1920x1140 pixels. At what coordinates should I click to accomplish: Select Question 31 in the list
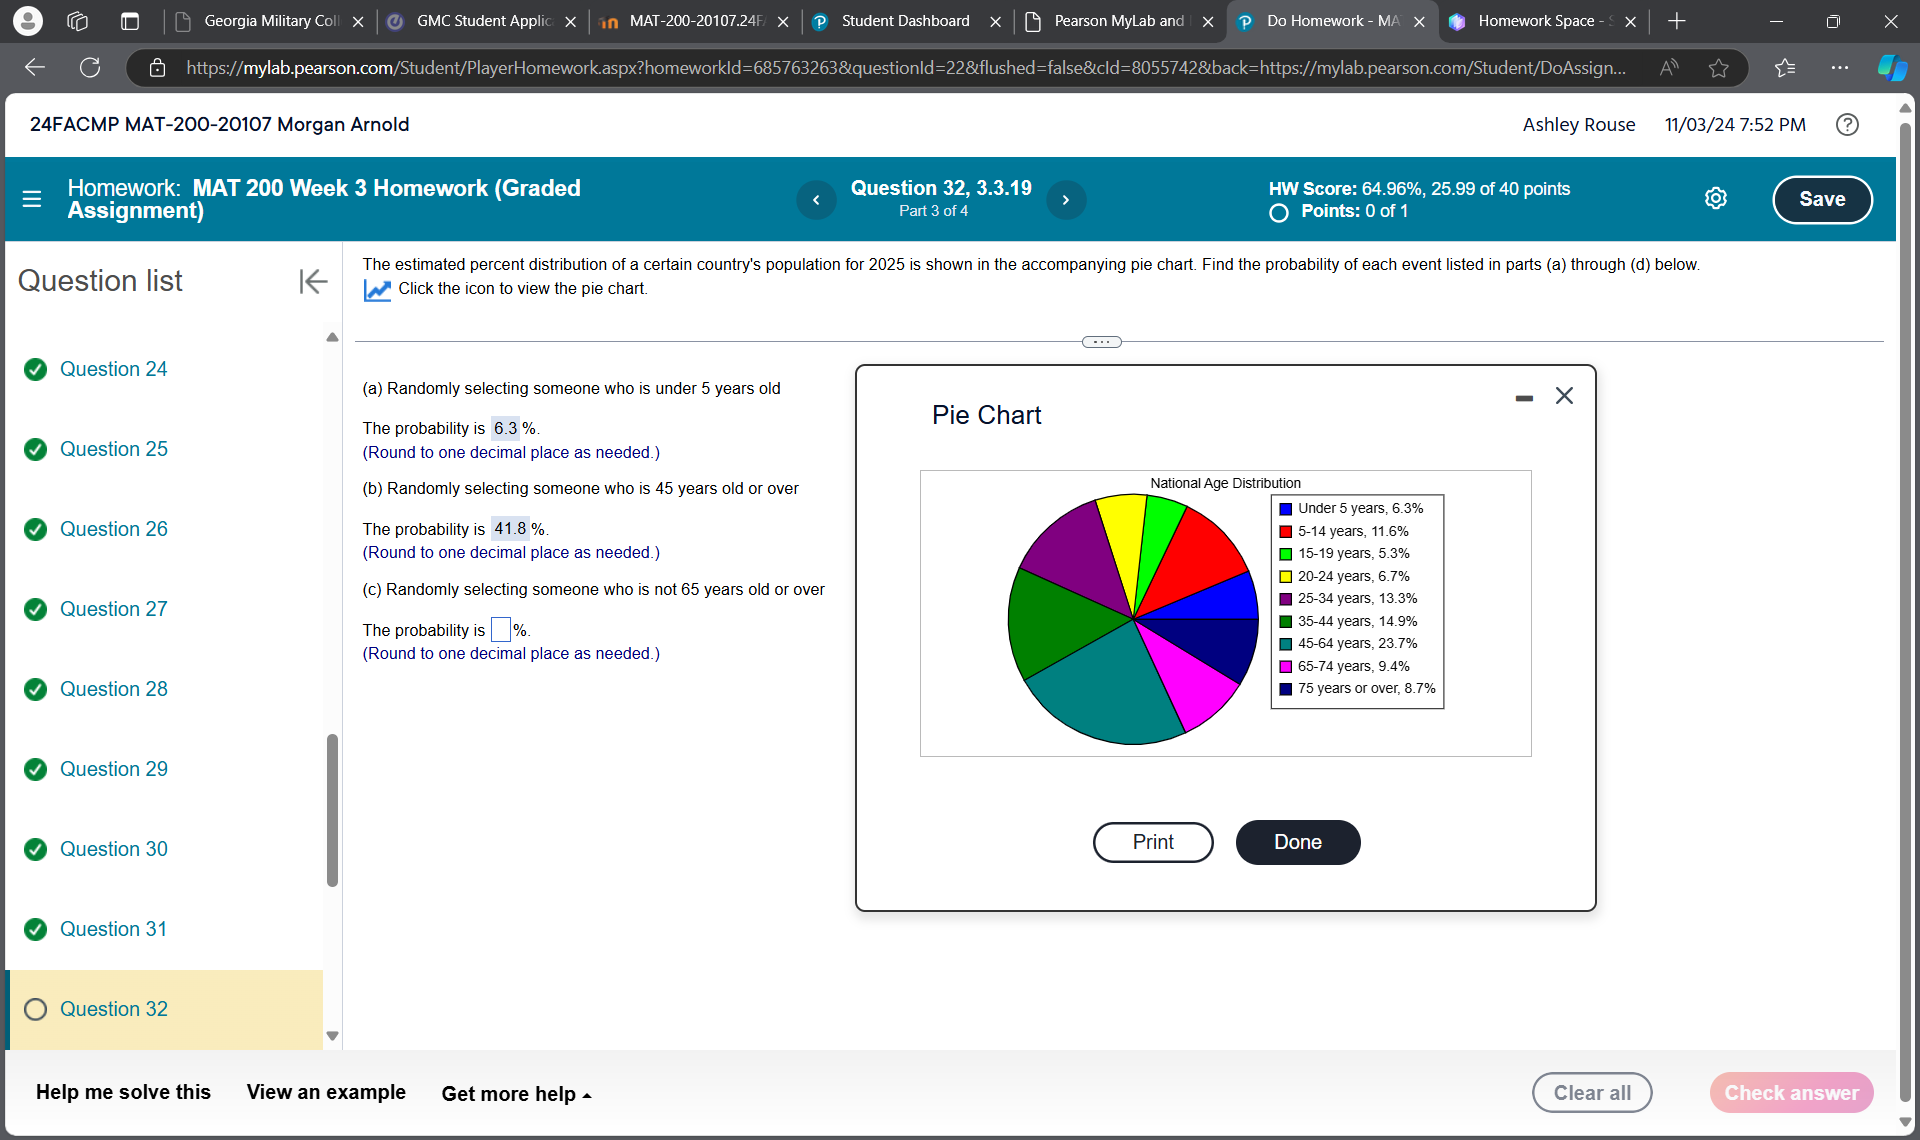(x=113, y=929)
